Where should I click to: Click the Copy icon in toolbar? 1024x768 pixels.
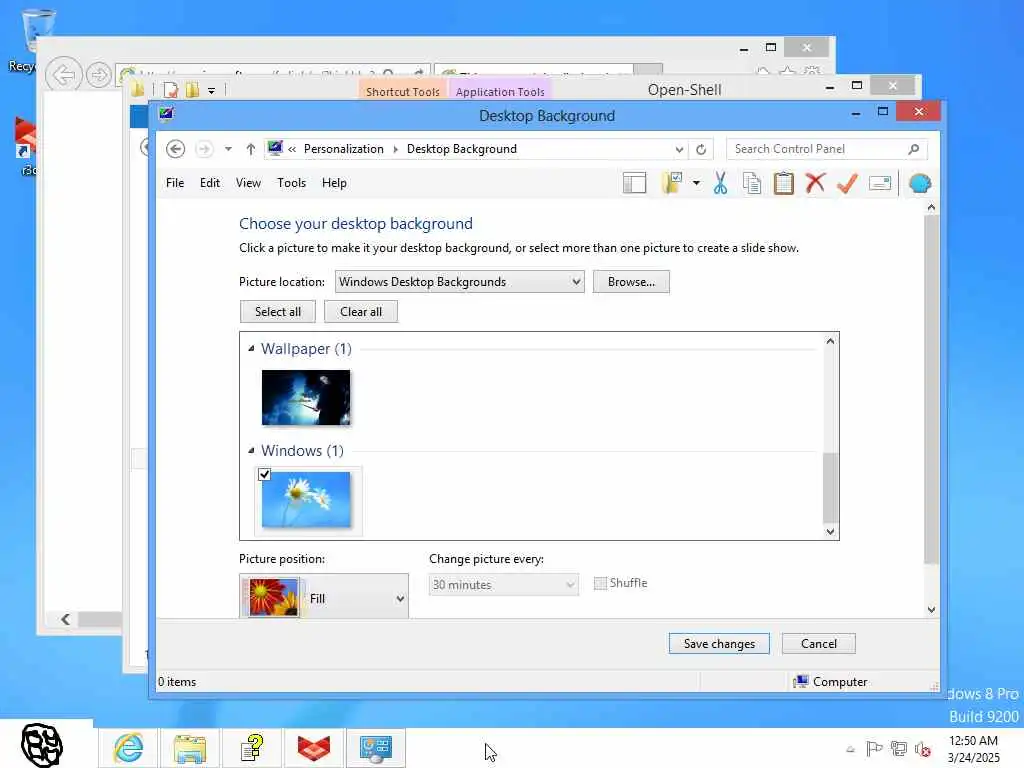pyautogui.click(x=752, y=184)
